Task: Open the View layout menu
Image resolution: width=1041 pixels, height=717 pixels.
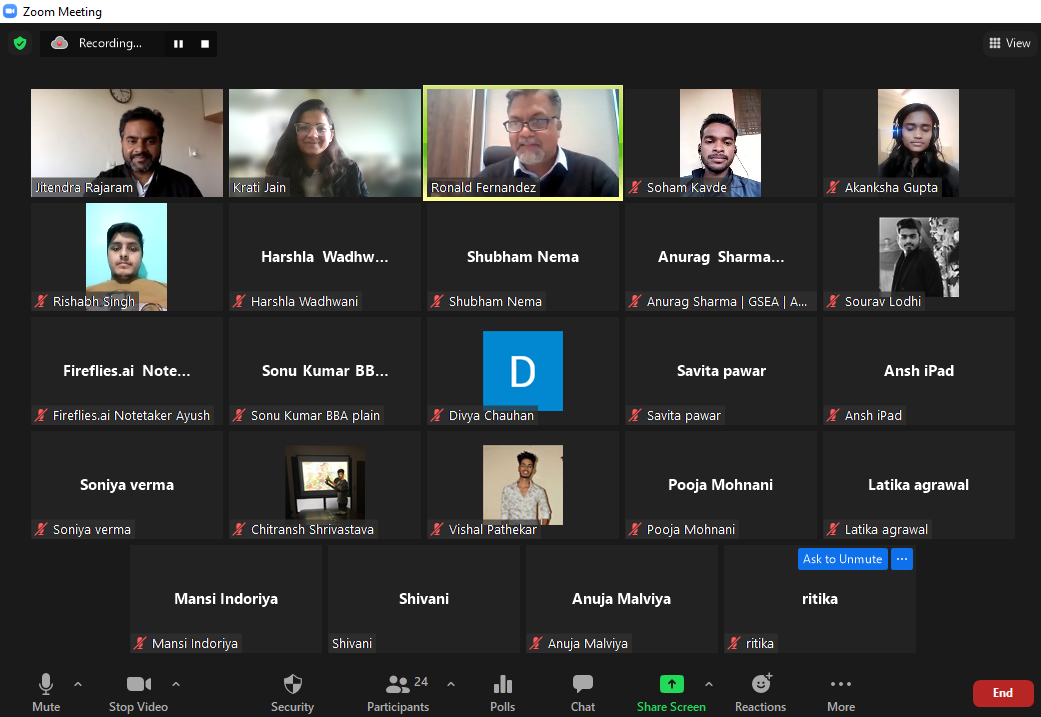Action: 1009,43
